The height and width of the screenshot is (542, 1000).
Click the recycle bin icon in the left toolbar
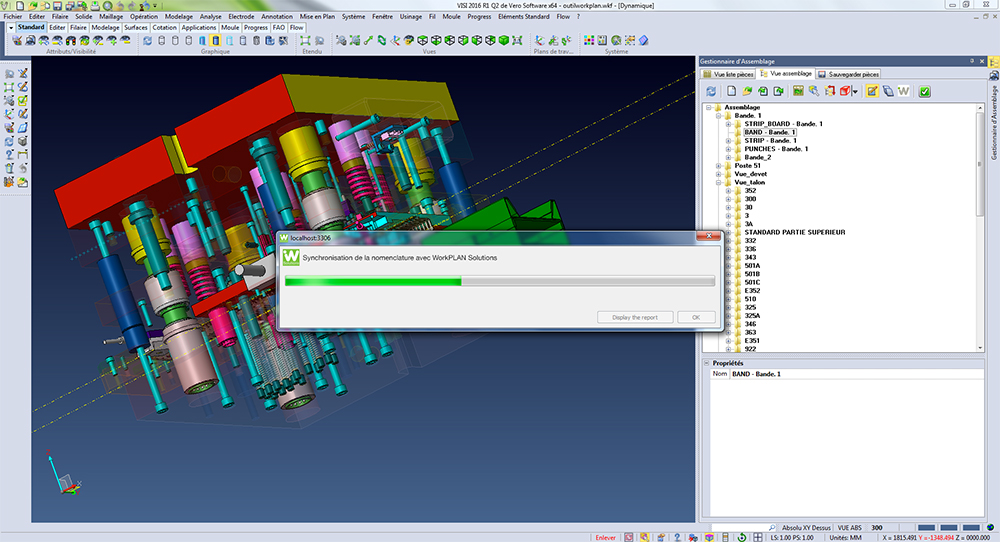point(10,168)
